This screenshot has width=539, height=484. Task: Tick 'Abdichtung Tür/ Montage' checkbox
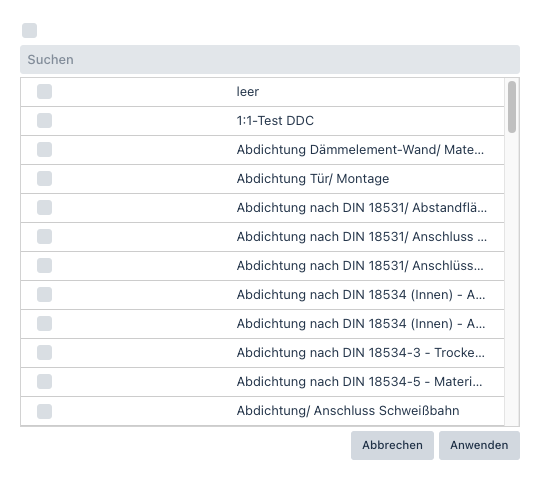tap(45, 178)
